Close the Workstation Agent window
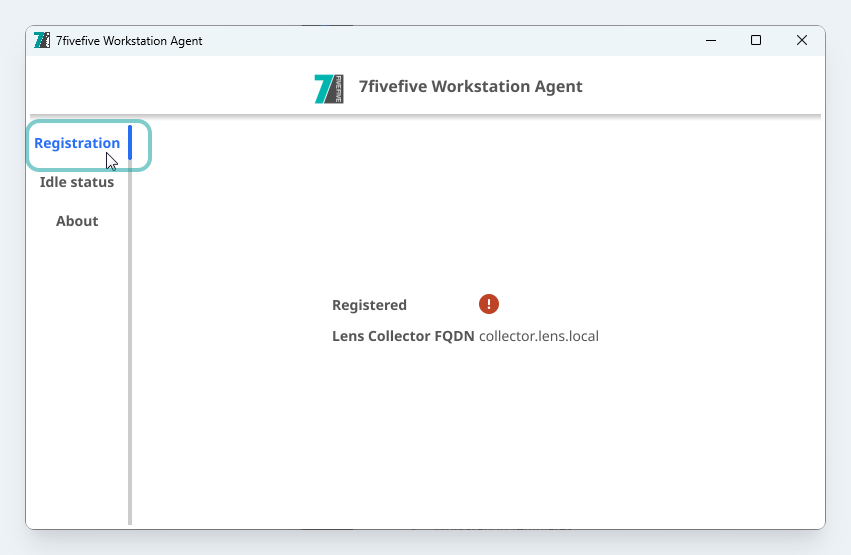 (801, 41)
